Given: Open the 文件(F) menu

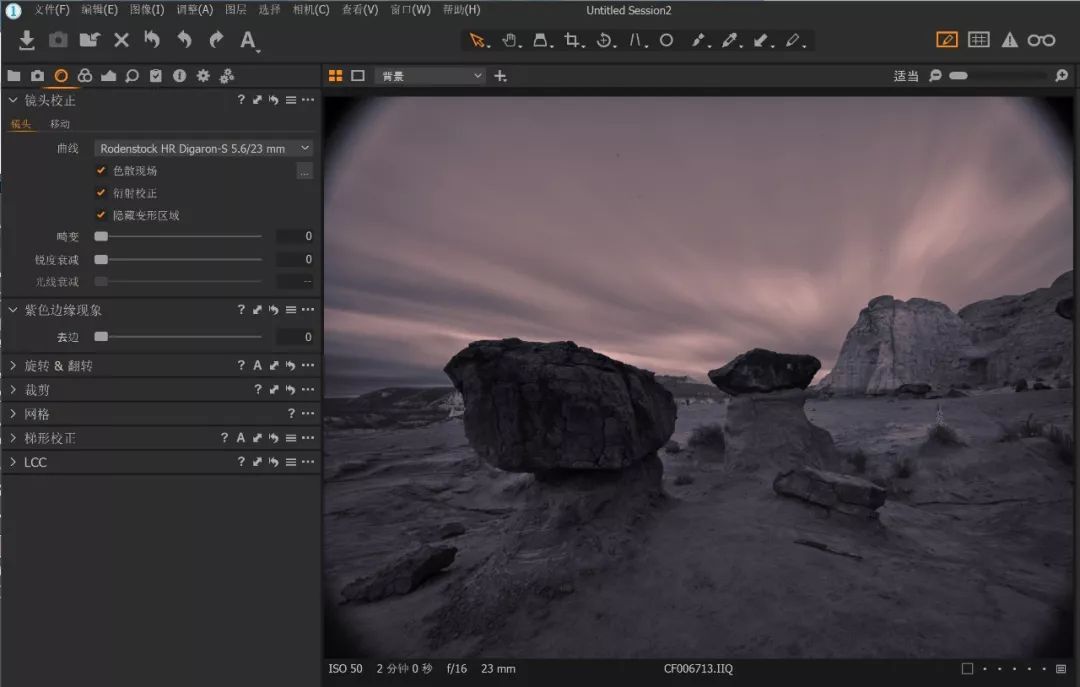Looking at the screenshot, I should (x=52, y=10).
